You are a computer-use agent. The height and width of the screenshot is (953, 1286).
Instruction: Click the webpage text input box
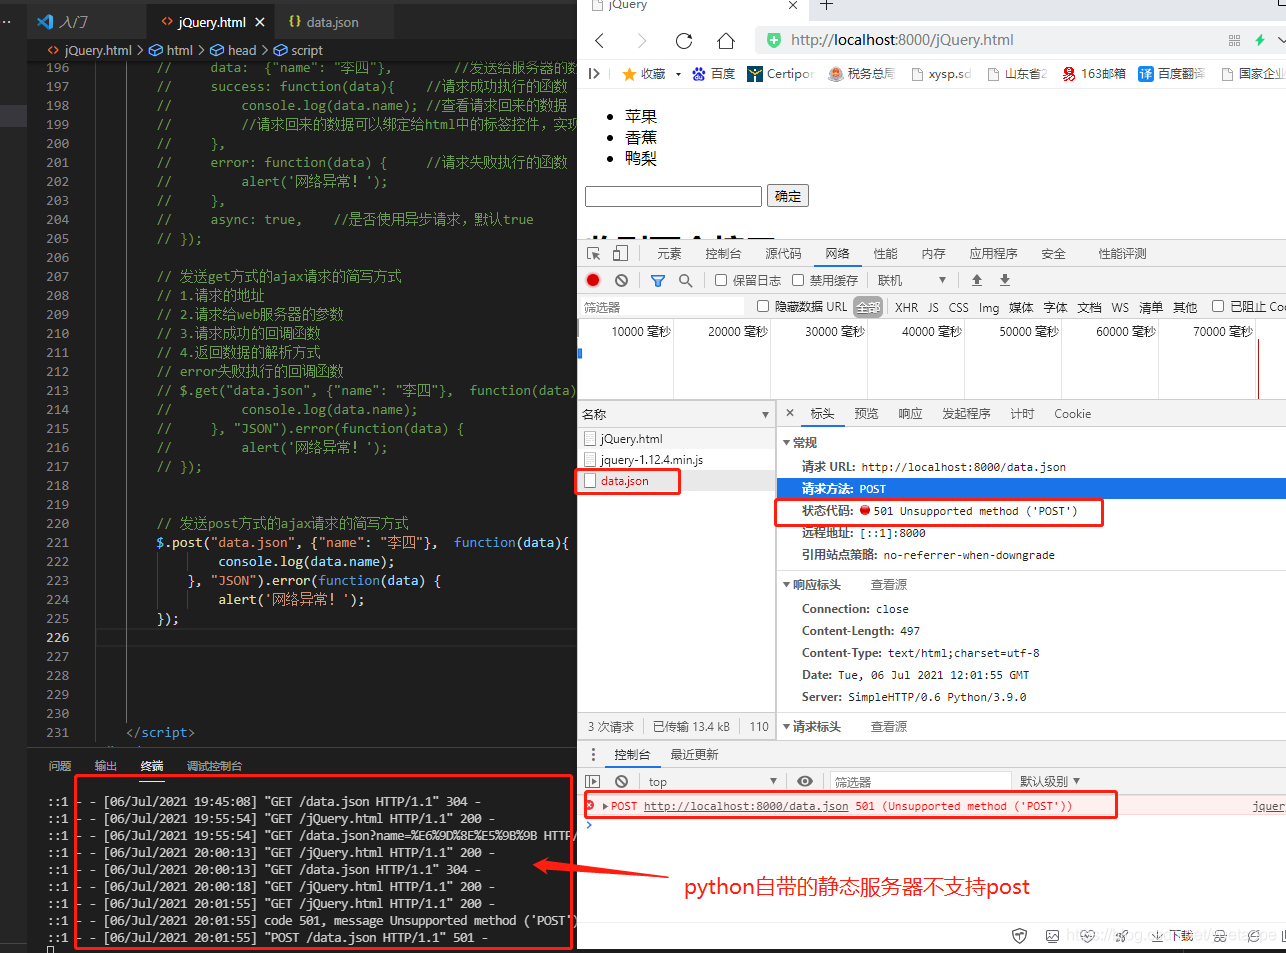(x=673, y=196)
